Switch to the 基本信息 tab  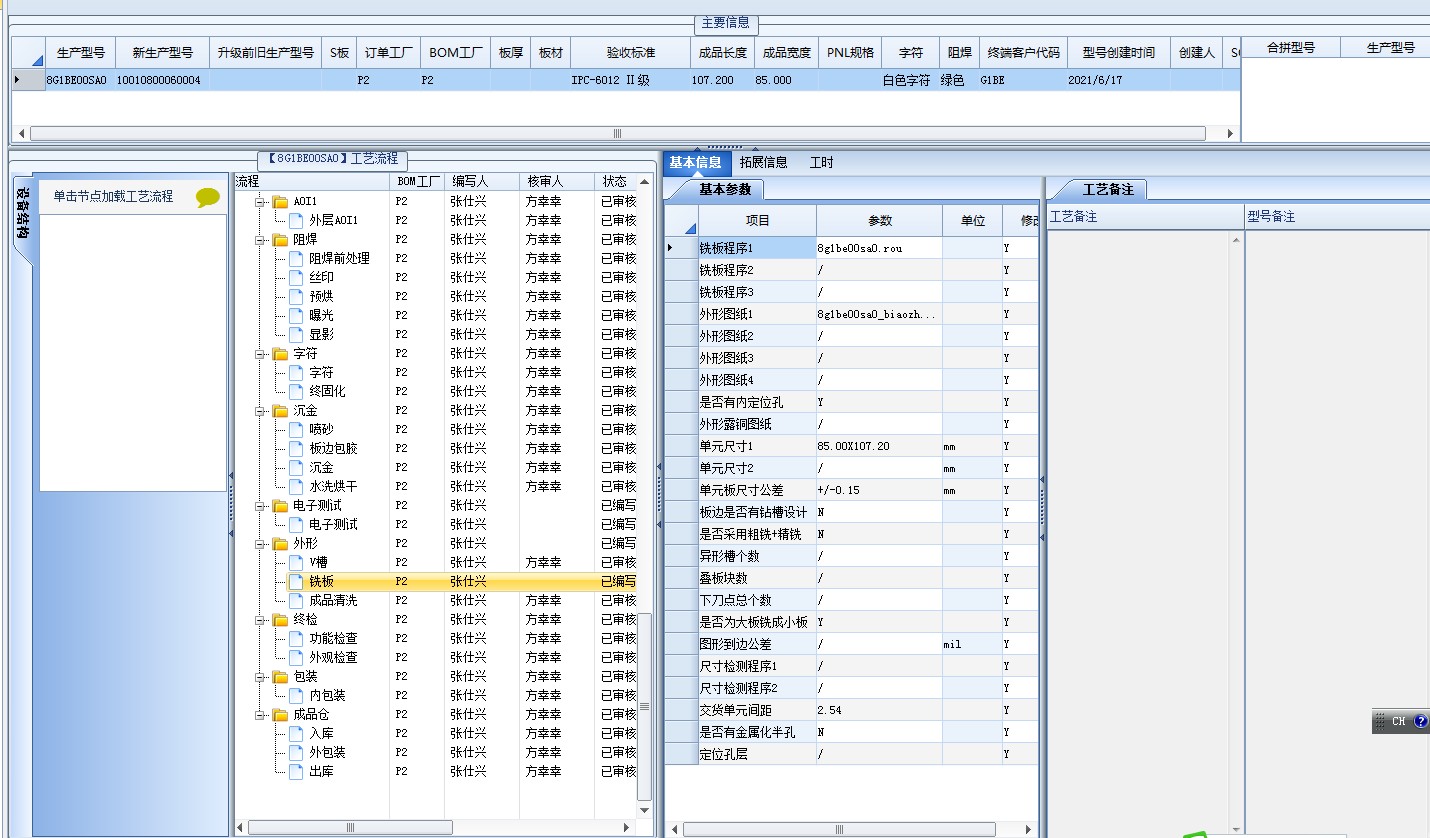(695, 162)
